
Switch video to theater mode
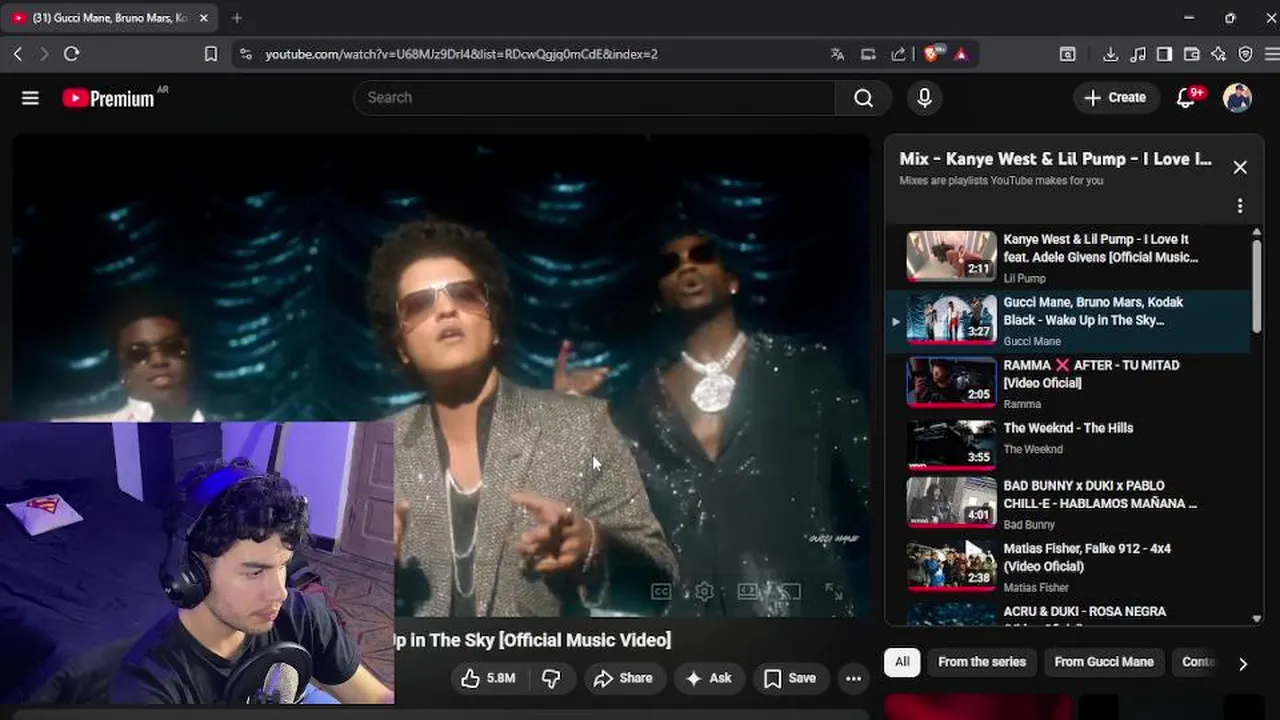(x=747, y=592)
